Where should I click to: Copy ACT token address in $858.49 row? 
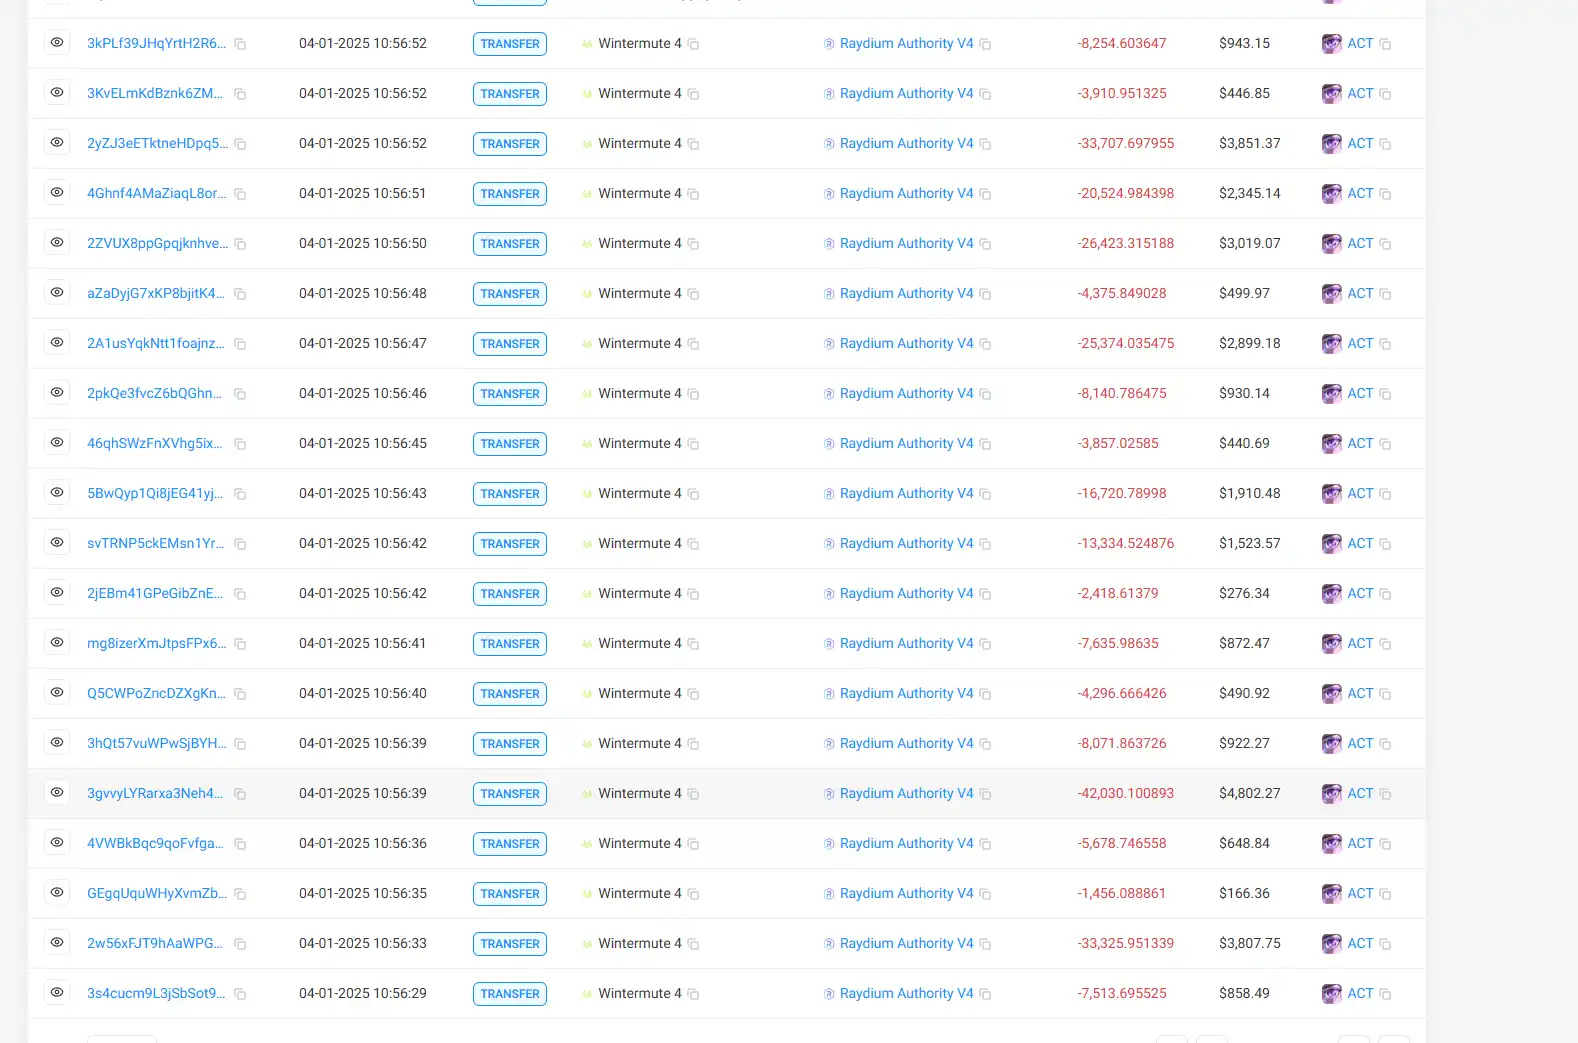coord(1385,994)
